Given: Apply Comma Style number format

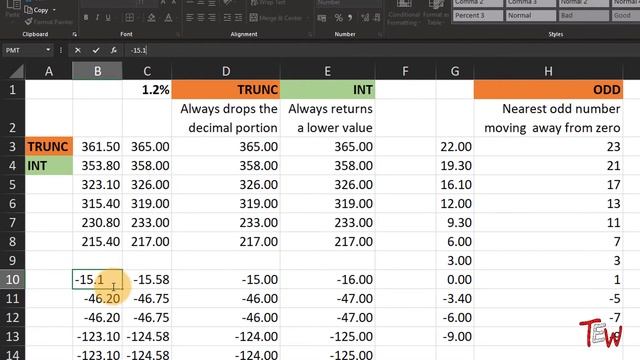Looking at the screenshot, I should (x=350, y=18).
